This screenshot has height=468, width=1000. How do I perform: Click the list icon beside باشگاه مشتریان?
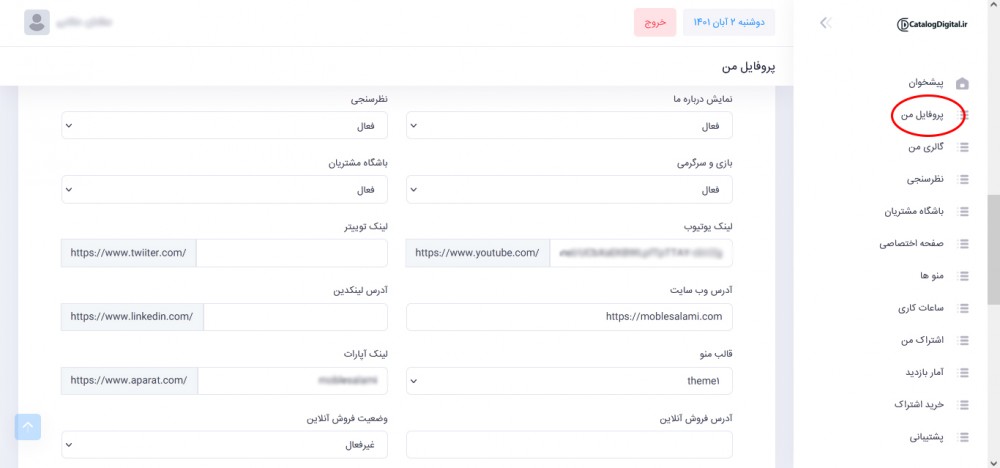[x=965, y=212]
